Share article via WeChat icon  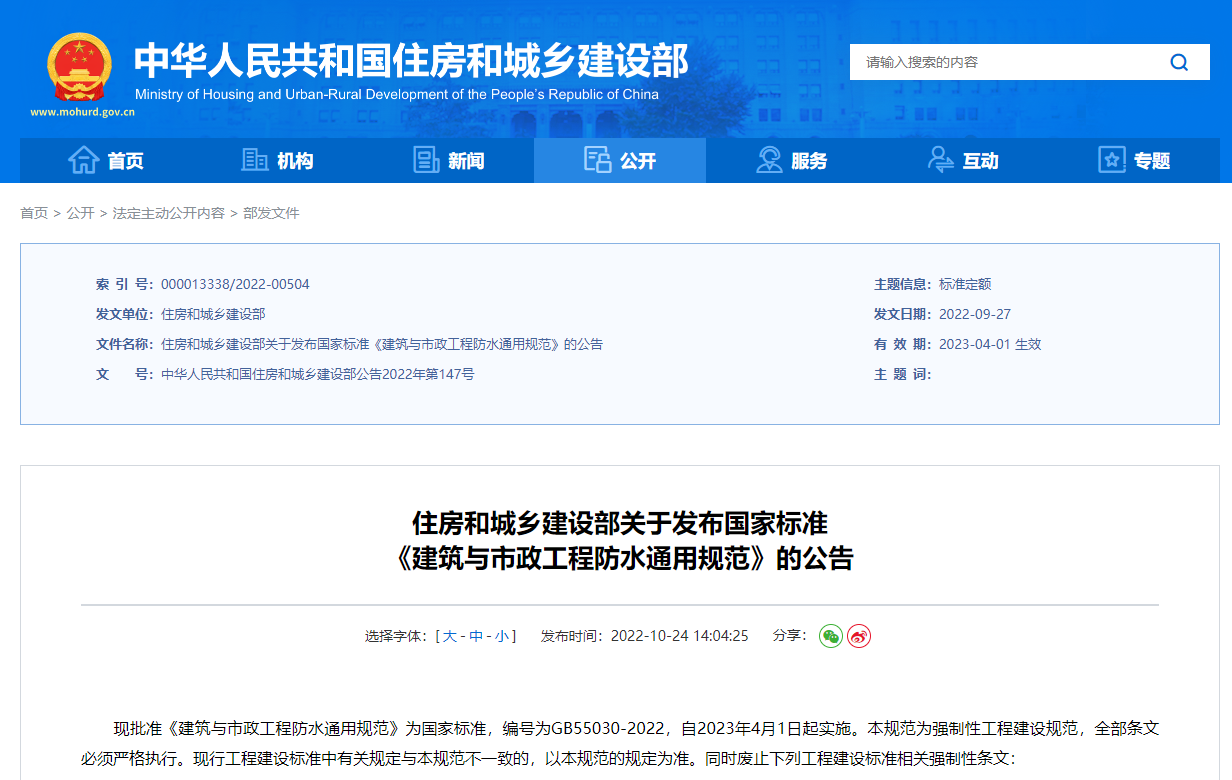click(x=831, y=636)
